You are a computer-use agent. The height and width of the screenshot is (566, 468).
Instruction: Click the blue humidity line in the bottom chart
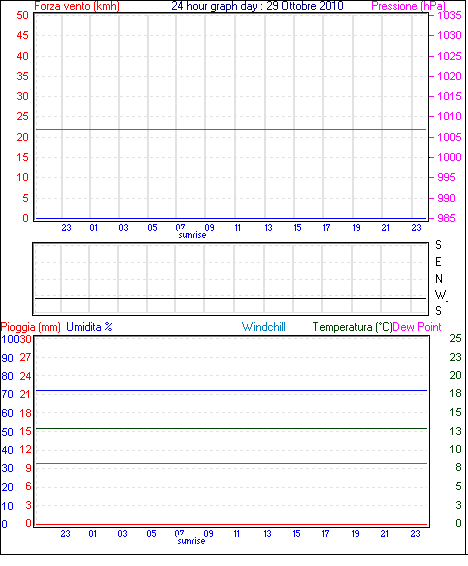click(x=231, y=391)
